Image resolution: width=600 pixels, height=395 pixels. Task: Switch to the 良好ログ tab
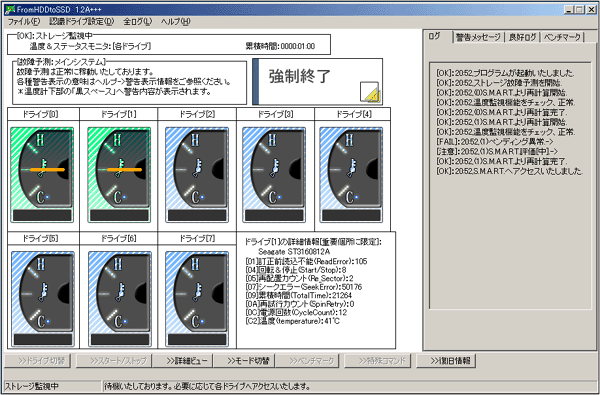point(523,37)
